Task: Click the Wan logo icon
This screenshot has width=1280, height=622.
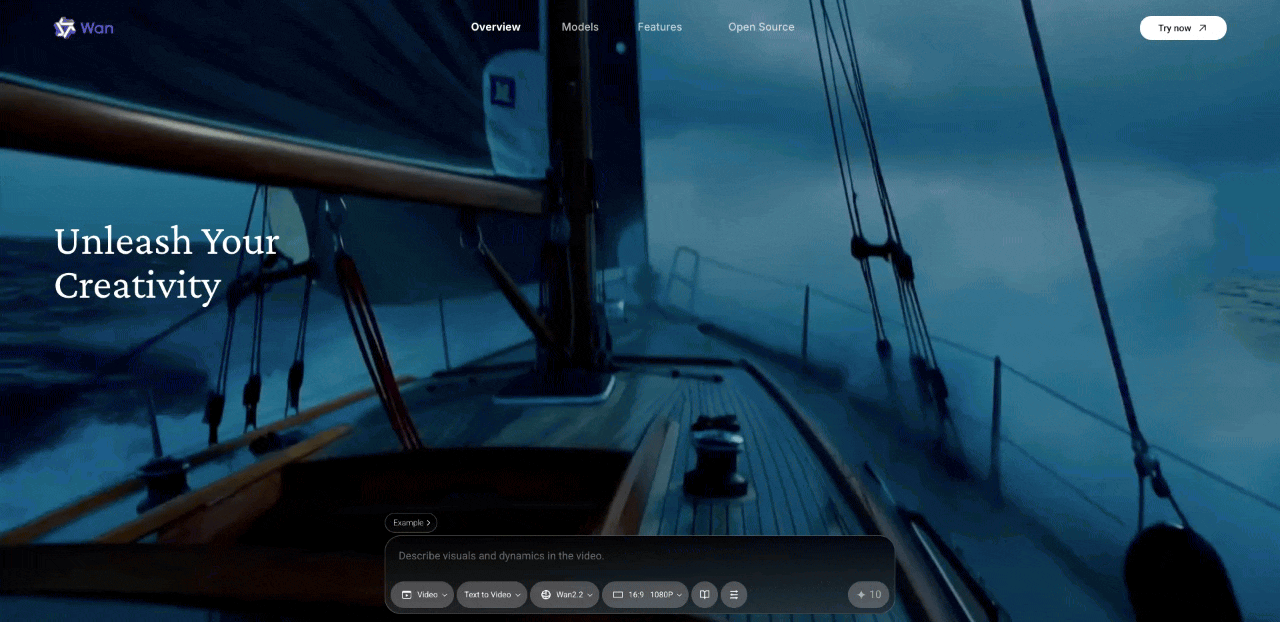Action: pos(65,28)
